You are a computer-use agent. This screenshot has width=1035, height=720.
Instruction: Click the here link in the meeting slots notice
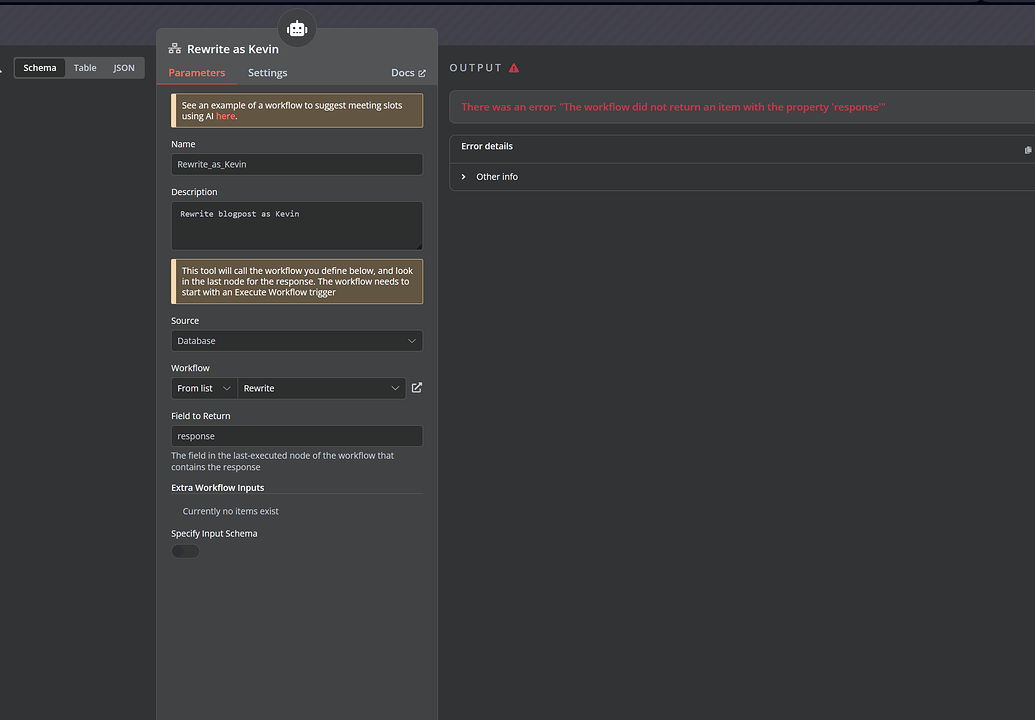tap(225, 116)
